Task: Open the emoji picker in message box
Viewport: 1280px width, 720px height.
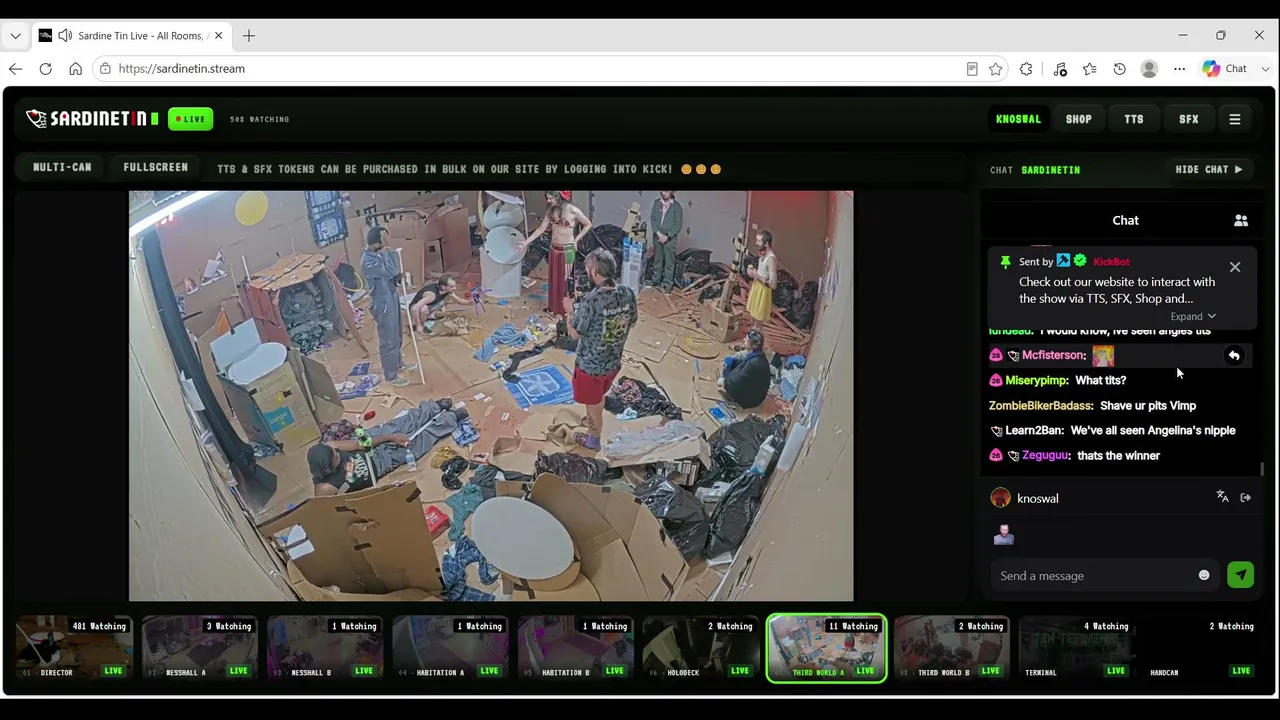Action: (x=1204, y=575)
